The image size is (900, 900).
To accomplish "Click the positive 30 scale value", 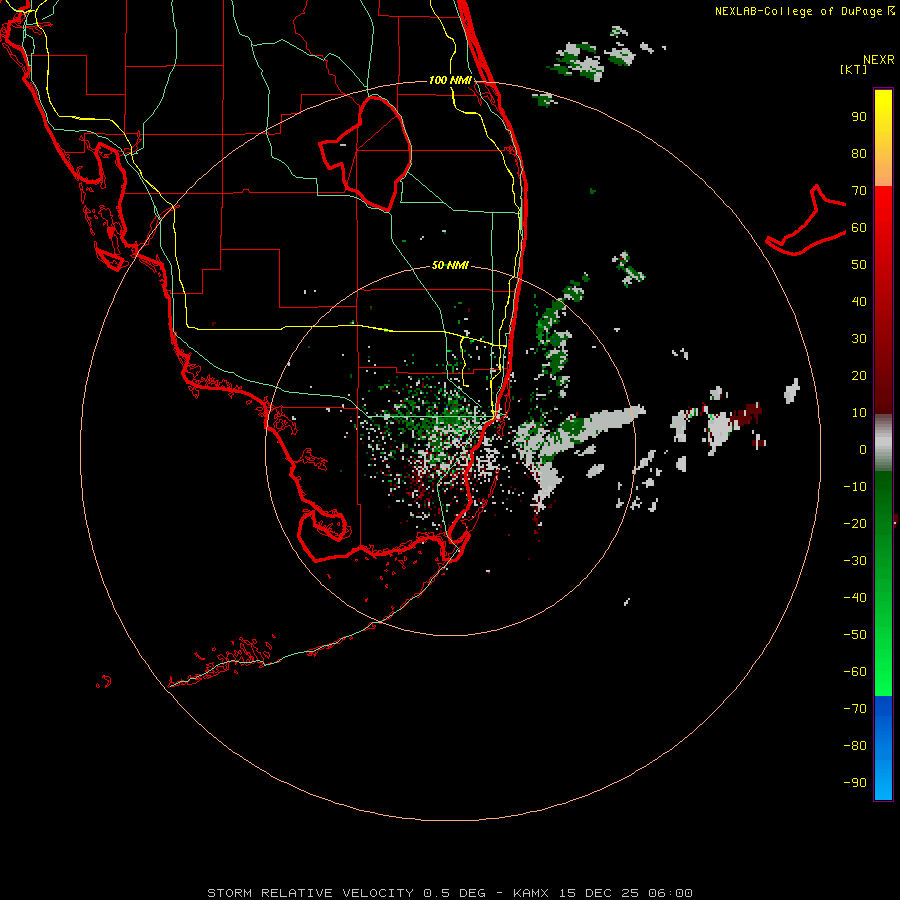I will 859,339.
